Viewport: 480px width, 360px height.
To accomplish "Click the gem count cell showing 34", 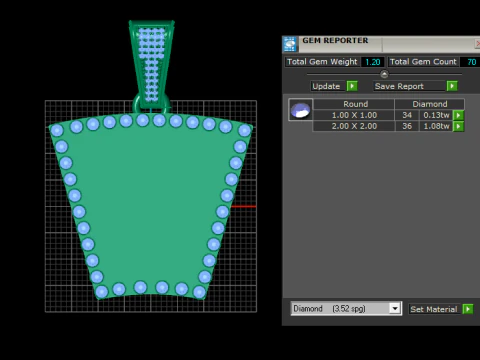I will (x=407, y=115).
